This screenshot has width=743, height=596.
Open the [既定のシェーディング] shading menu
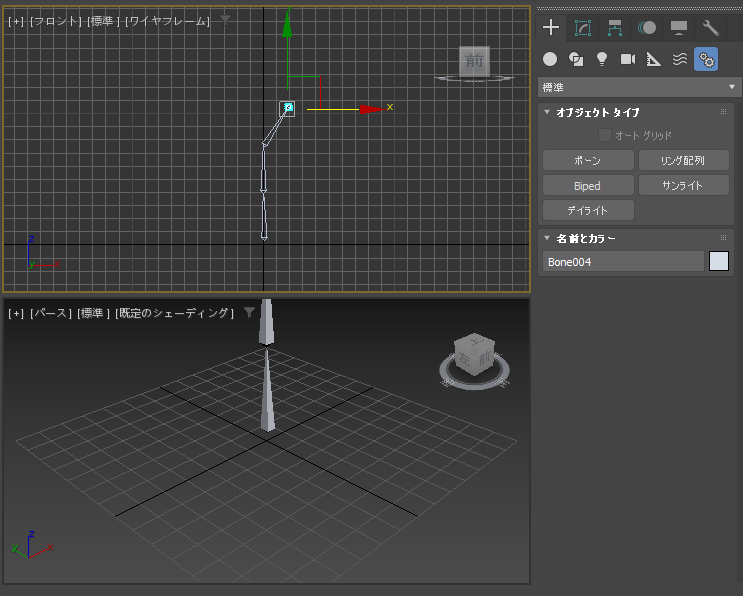point(175,313)
